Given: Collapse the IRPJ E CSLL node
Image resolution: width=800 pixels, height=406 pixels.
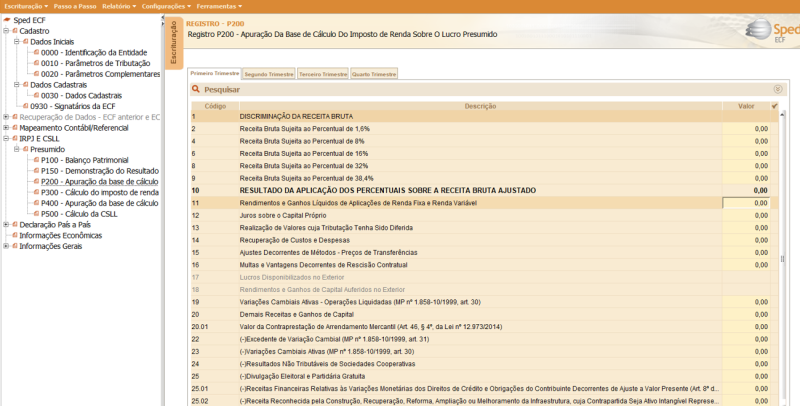Looking at the screenshot, I should pyautogui.click(x=6, y=138).
